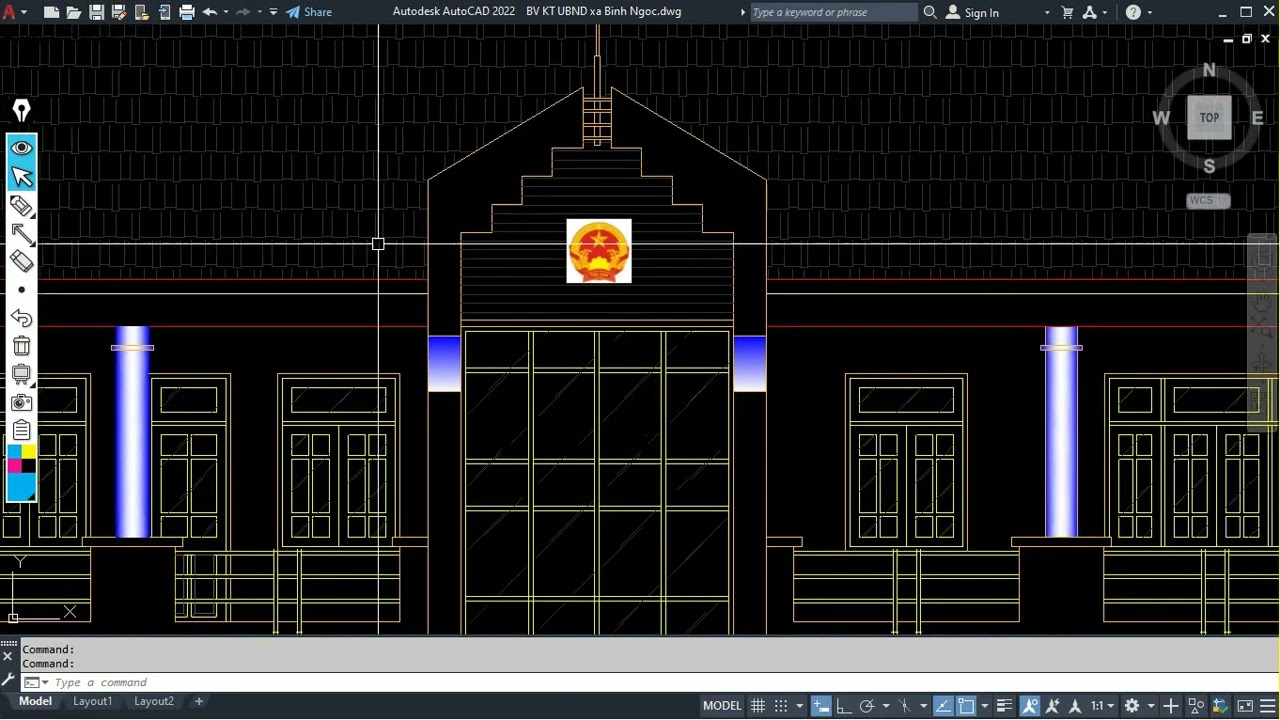Create a new drawing from Quick Access toolbar
The width and height of the screenshot is (1280, 720).
(51, 12)
